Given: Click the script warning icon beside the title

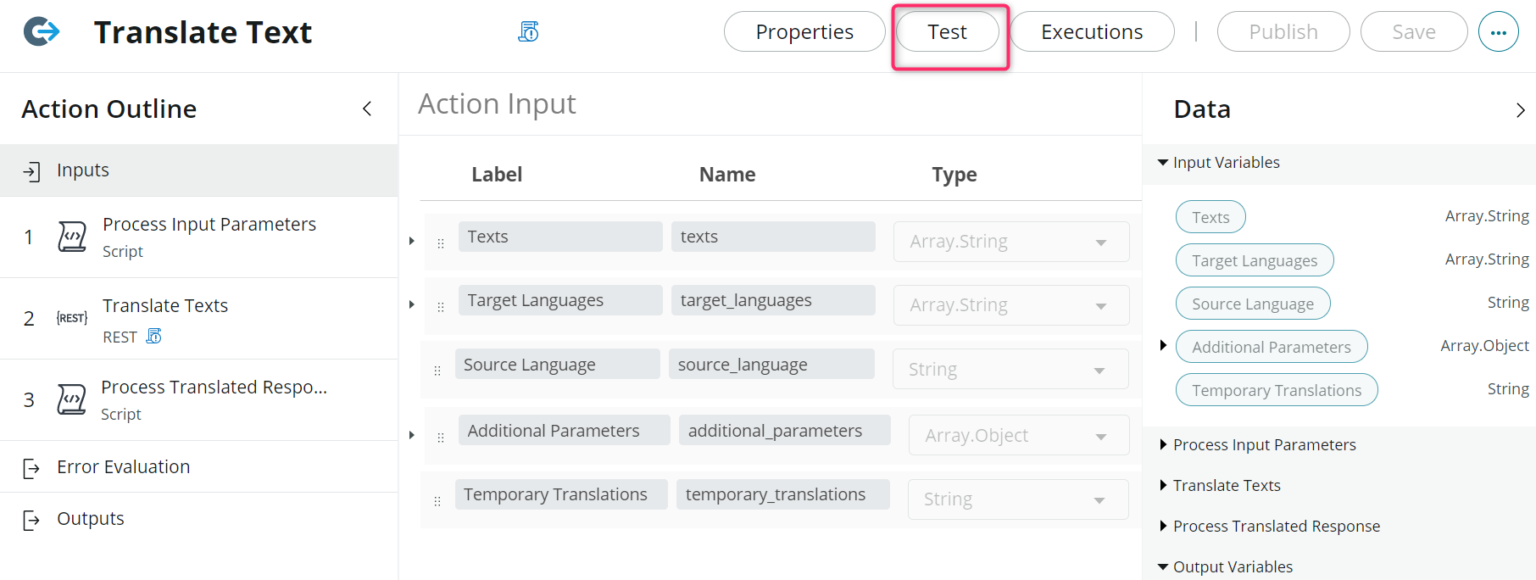Looking at the screenshot, I should click(x=528, y=31).
